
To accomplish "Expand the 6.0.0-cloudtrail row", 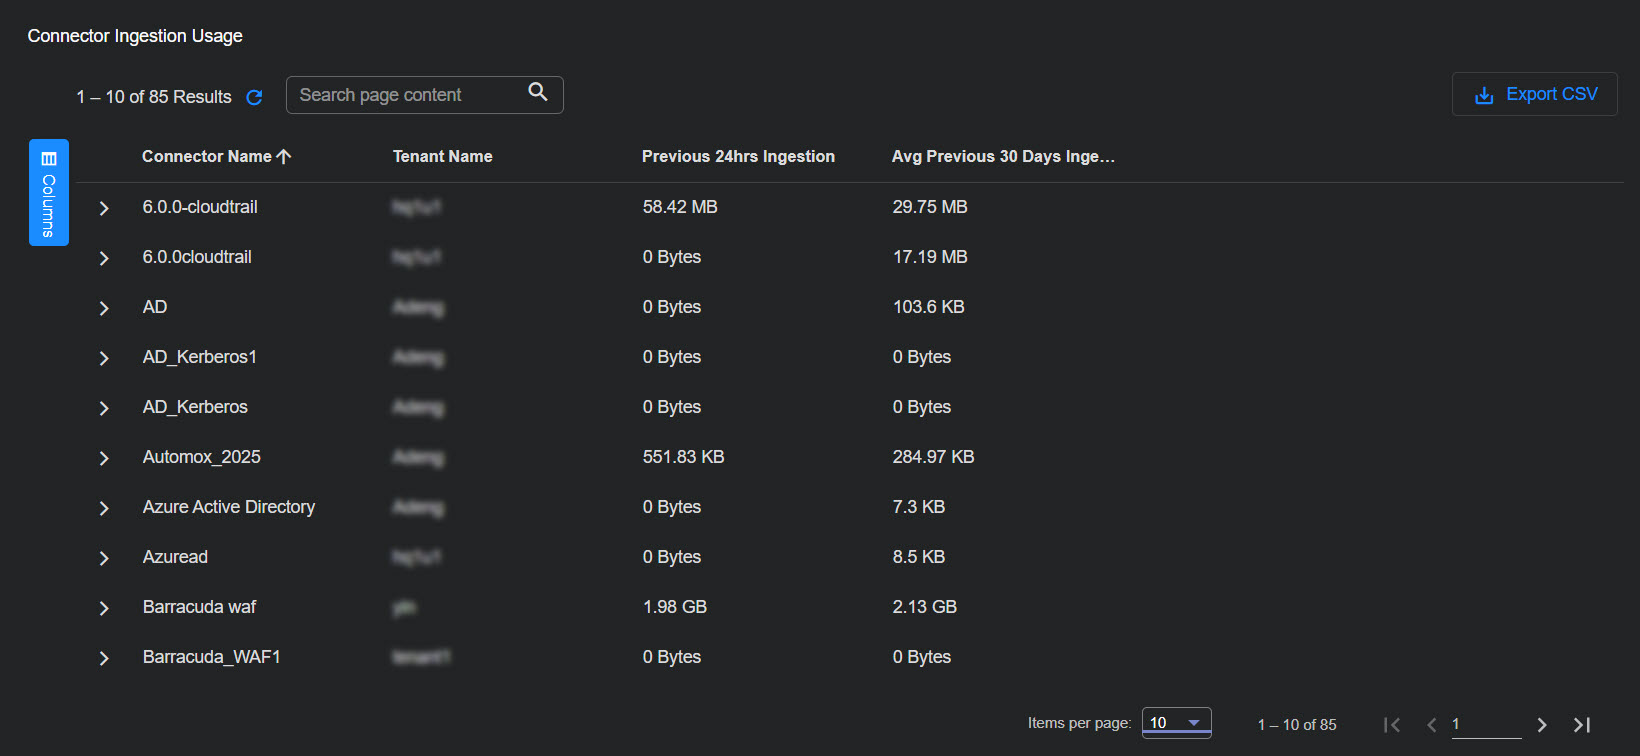I will pos(104,208).
